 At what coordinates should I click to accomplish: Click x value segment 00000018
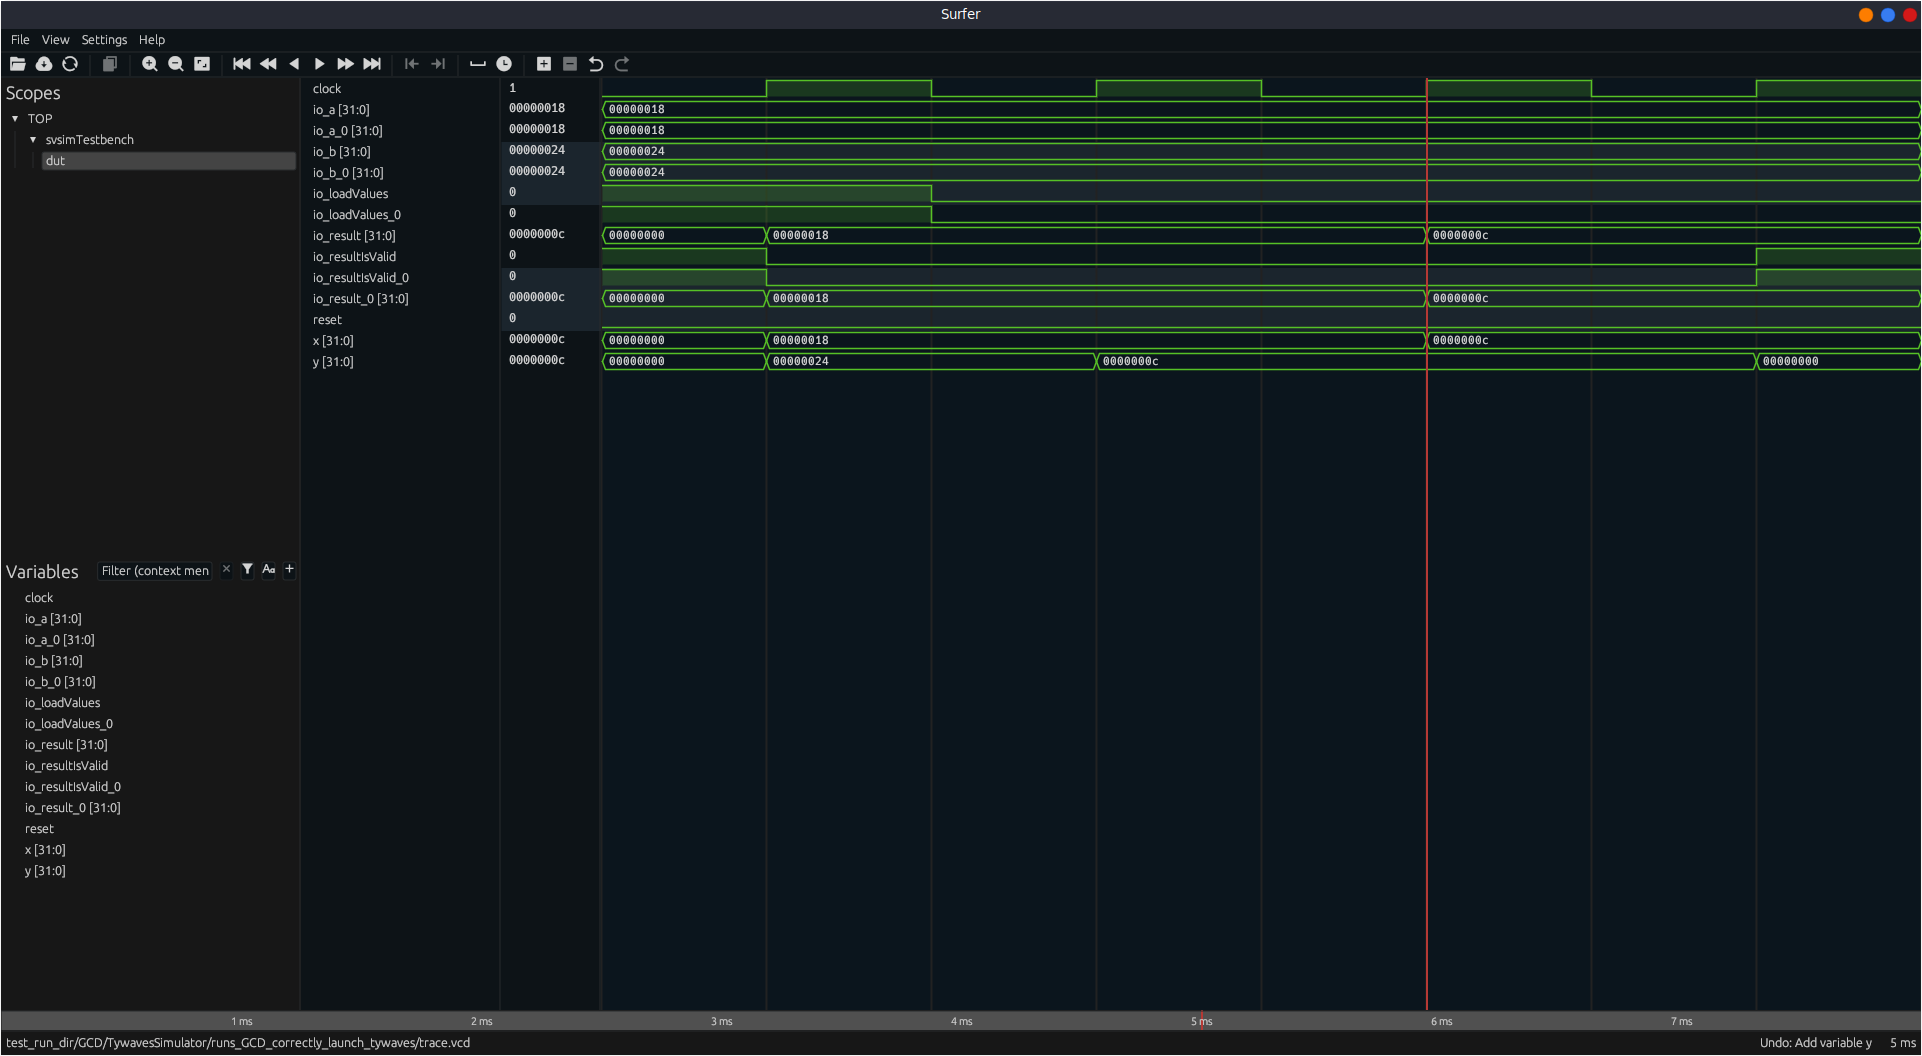pyautogui.click(x=1096, y=340)
